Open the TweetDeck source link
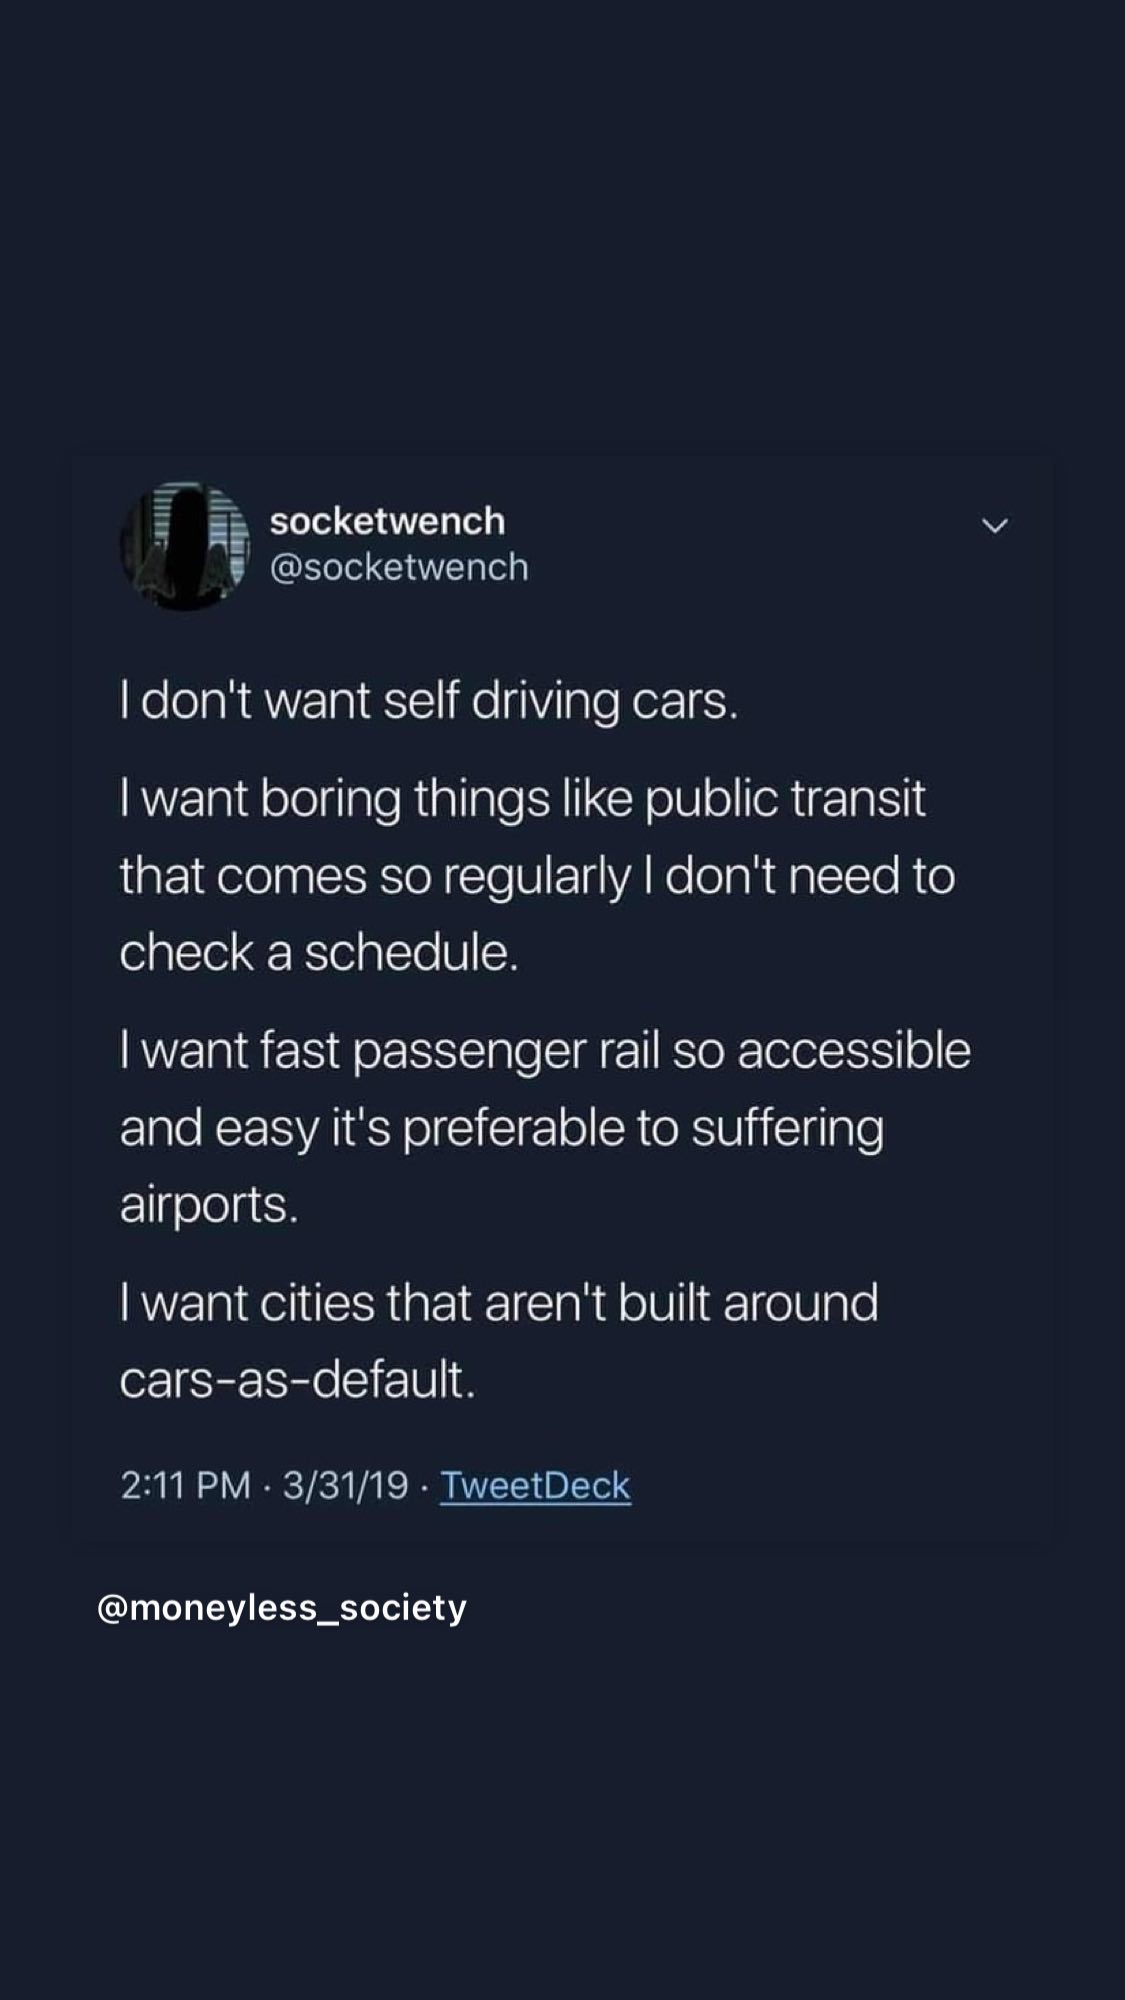The image size is (1125, 2000). [x=535, y=1485]
